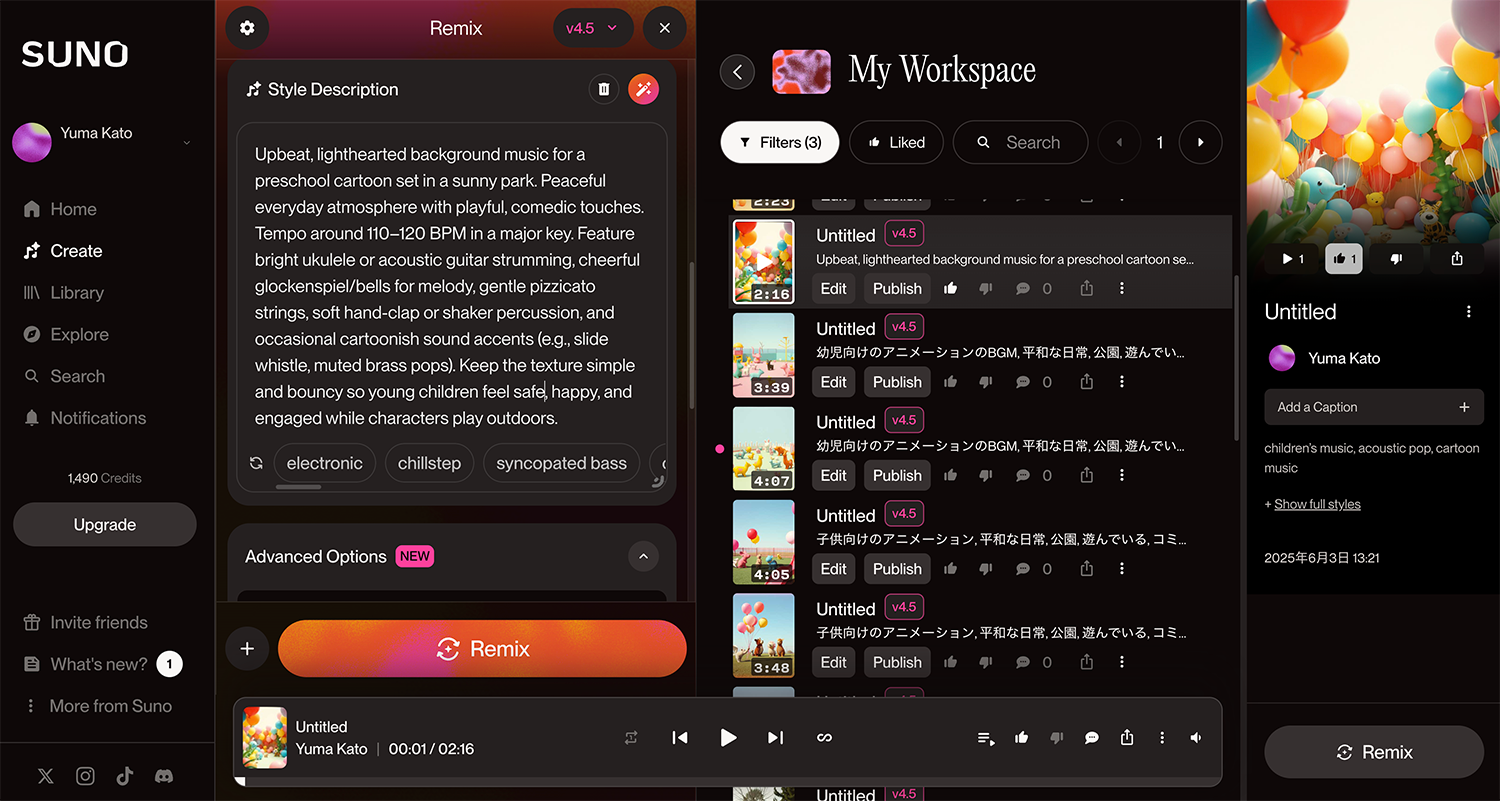
Task: Dislike the song under the cover art
Action: click(1398, 258)
